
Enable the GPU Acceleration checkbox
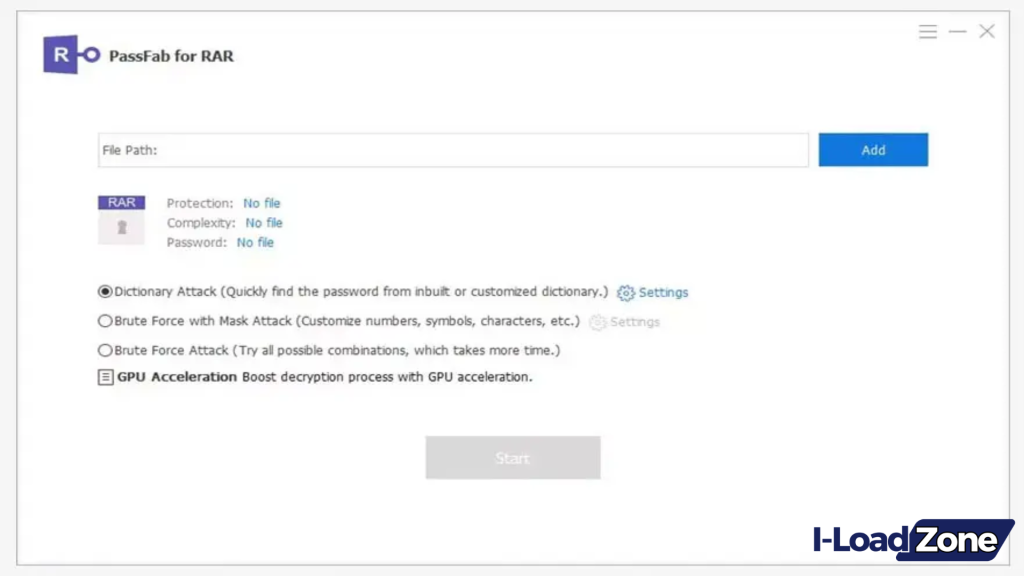point(105,377)
